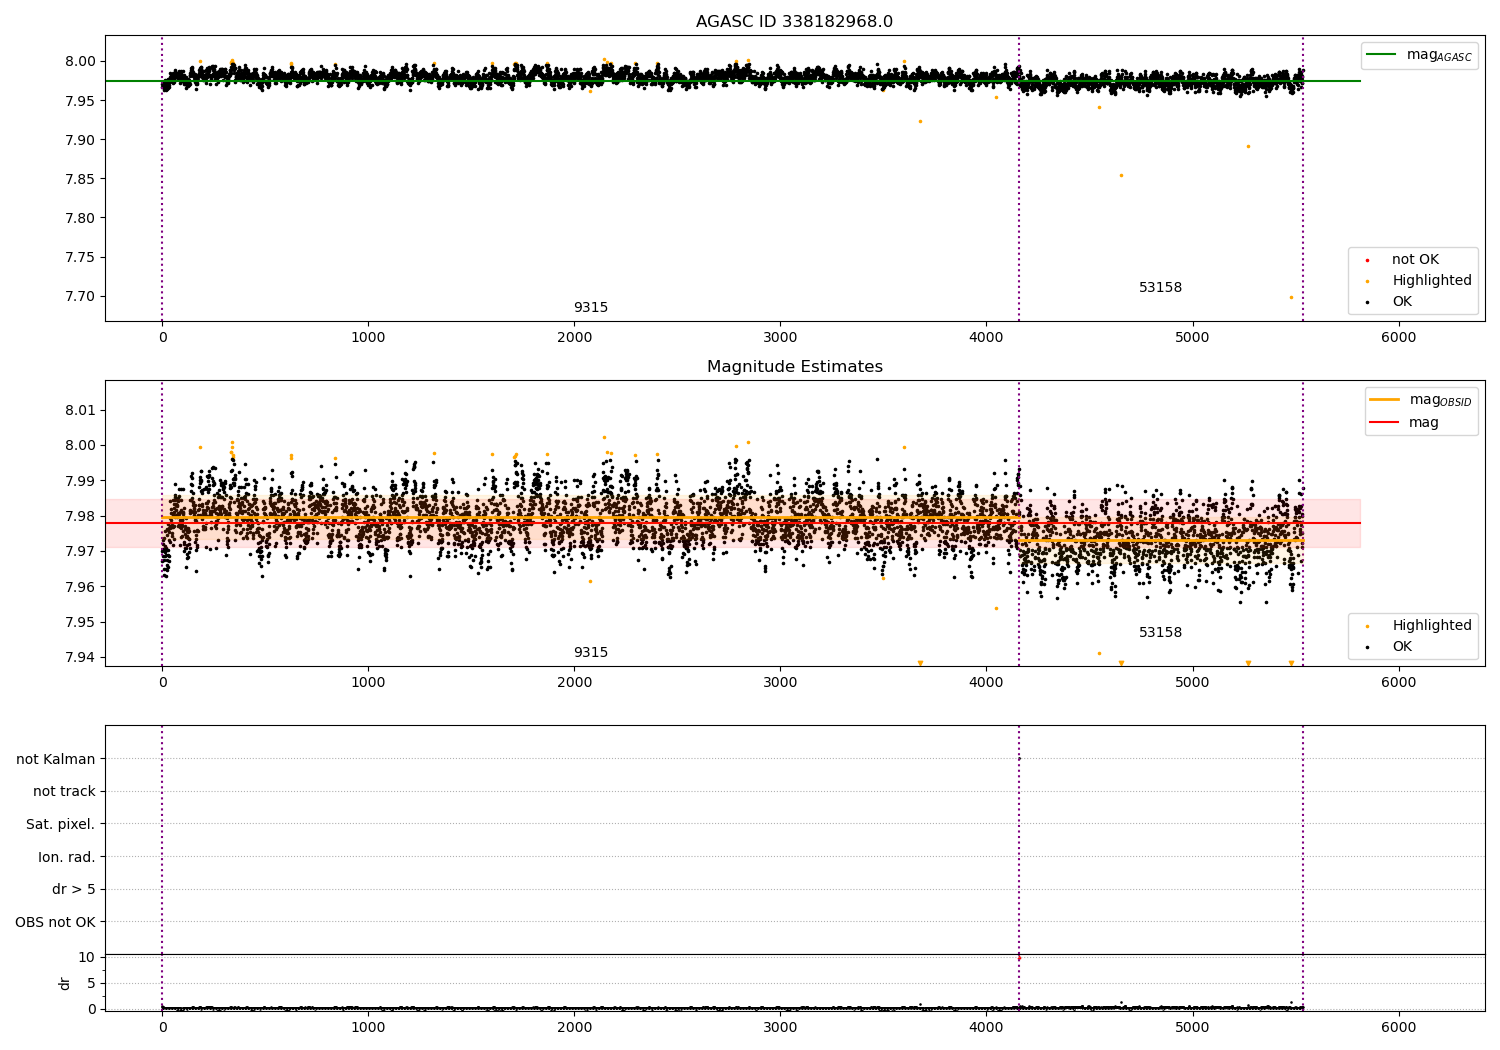
Task: Click the orange outlier point near magnitude 7.70
Action: click(x=1291, y=297)
